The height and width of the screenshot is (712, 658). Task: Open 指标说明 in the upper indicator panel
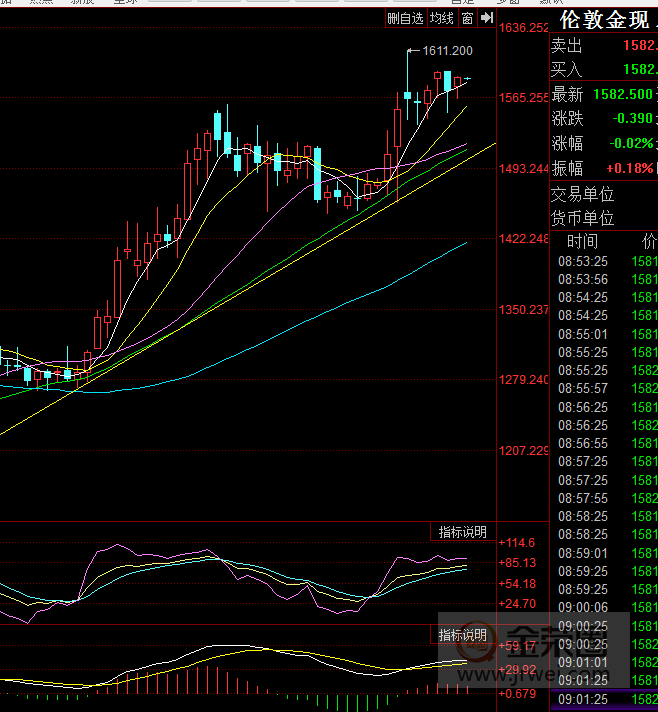[463, 532]
